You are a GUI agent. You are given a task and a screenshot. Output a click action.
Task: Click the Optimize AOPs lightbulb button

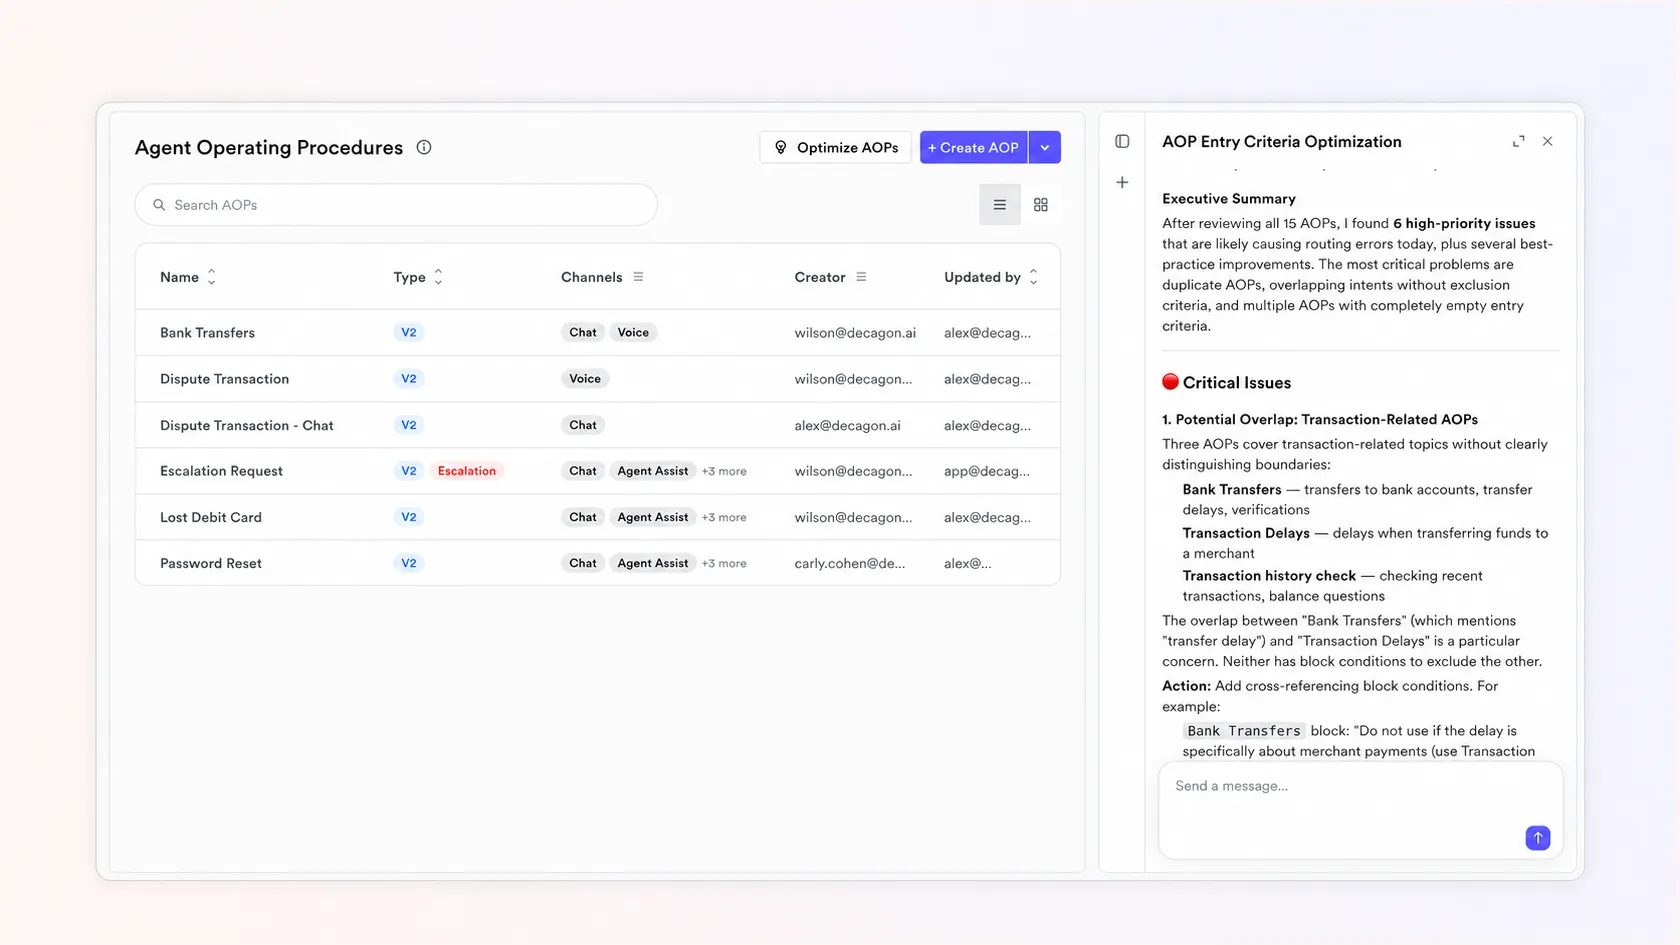[835, 147]
